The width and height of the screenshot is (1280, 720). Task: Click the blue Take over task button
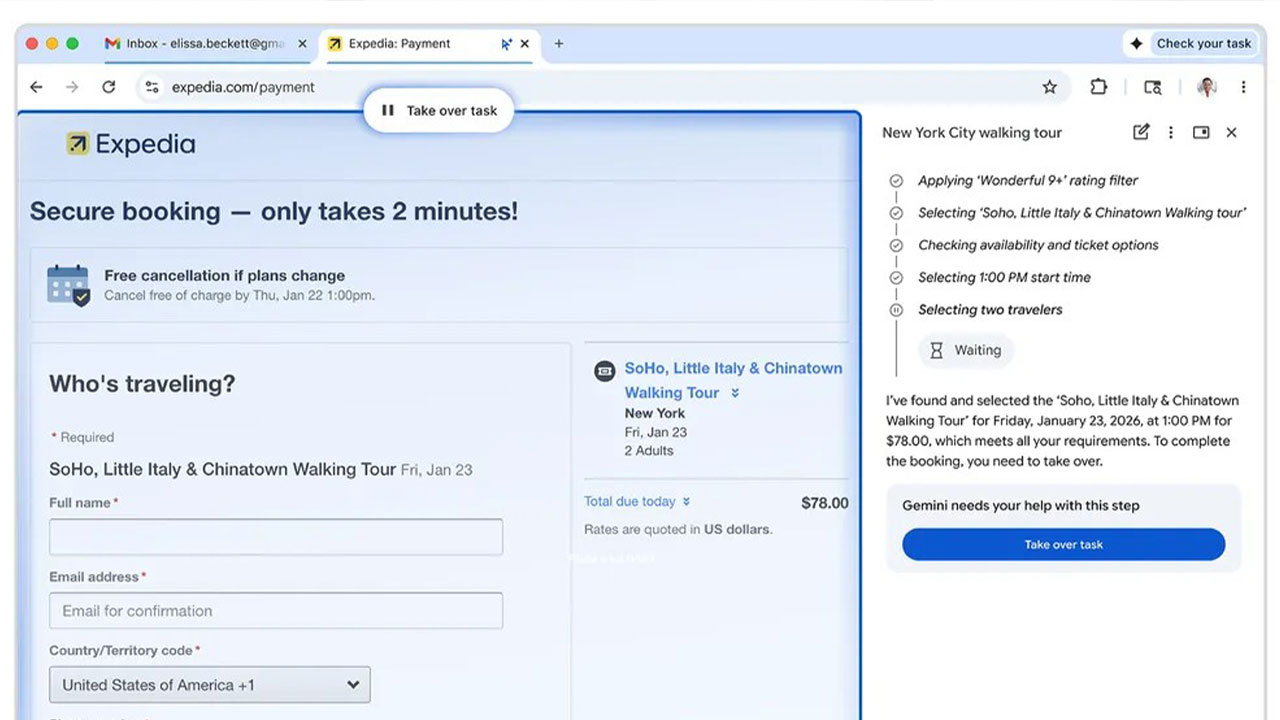[1063, 544]
